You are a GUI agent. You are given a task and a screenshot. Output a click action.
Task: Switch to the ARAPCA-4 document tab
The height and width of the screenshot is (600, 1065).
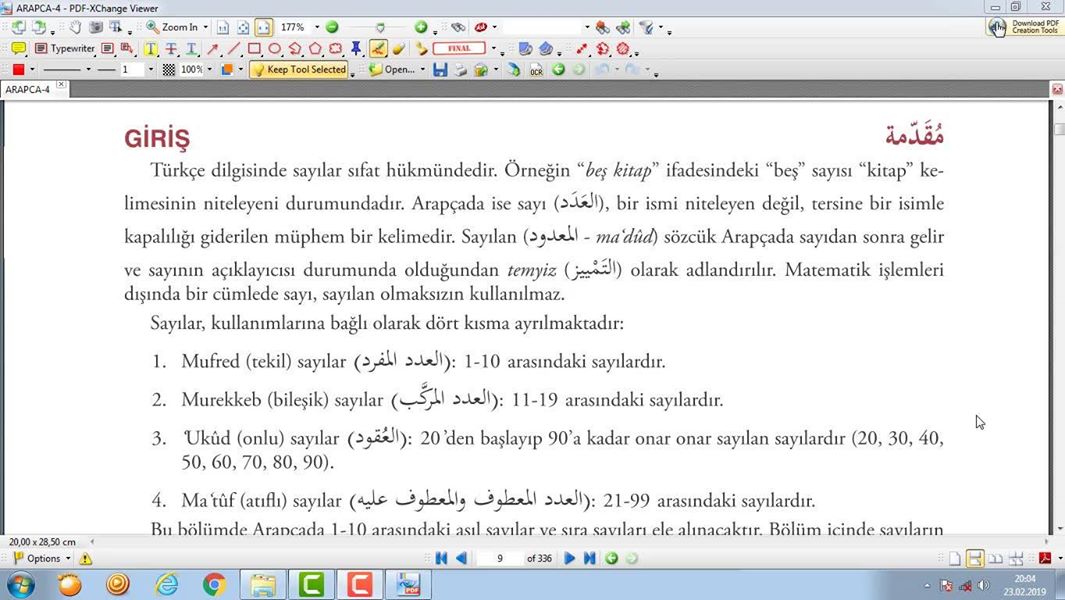point(28,89)
